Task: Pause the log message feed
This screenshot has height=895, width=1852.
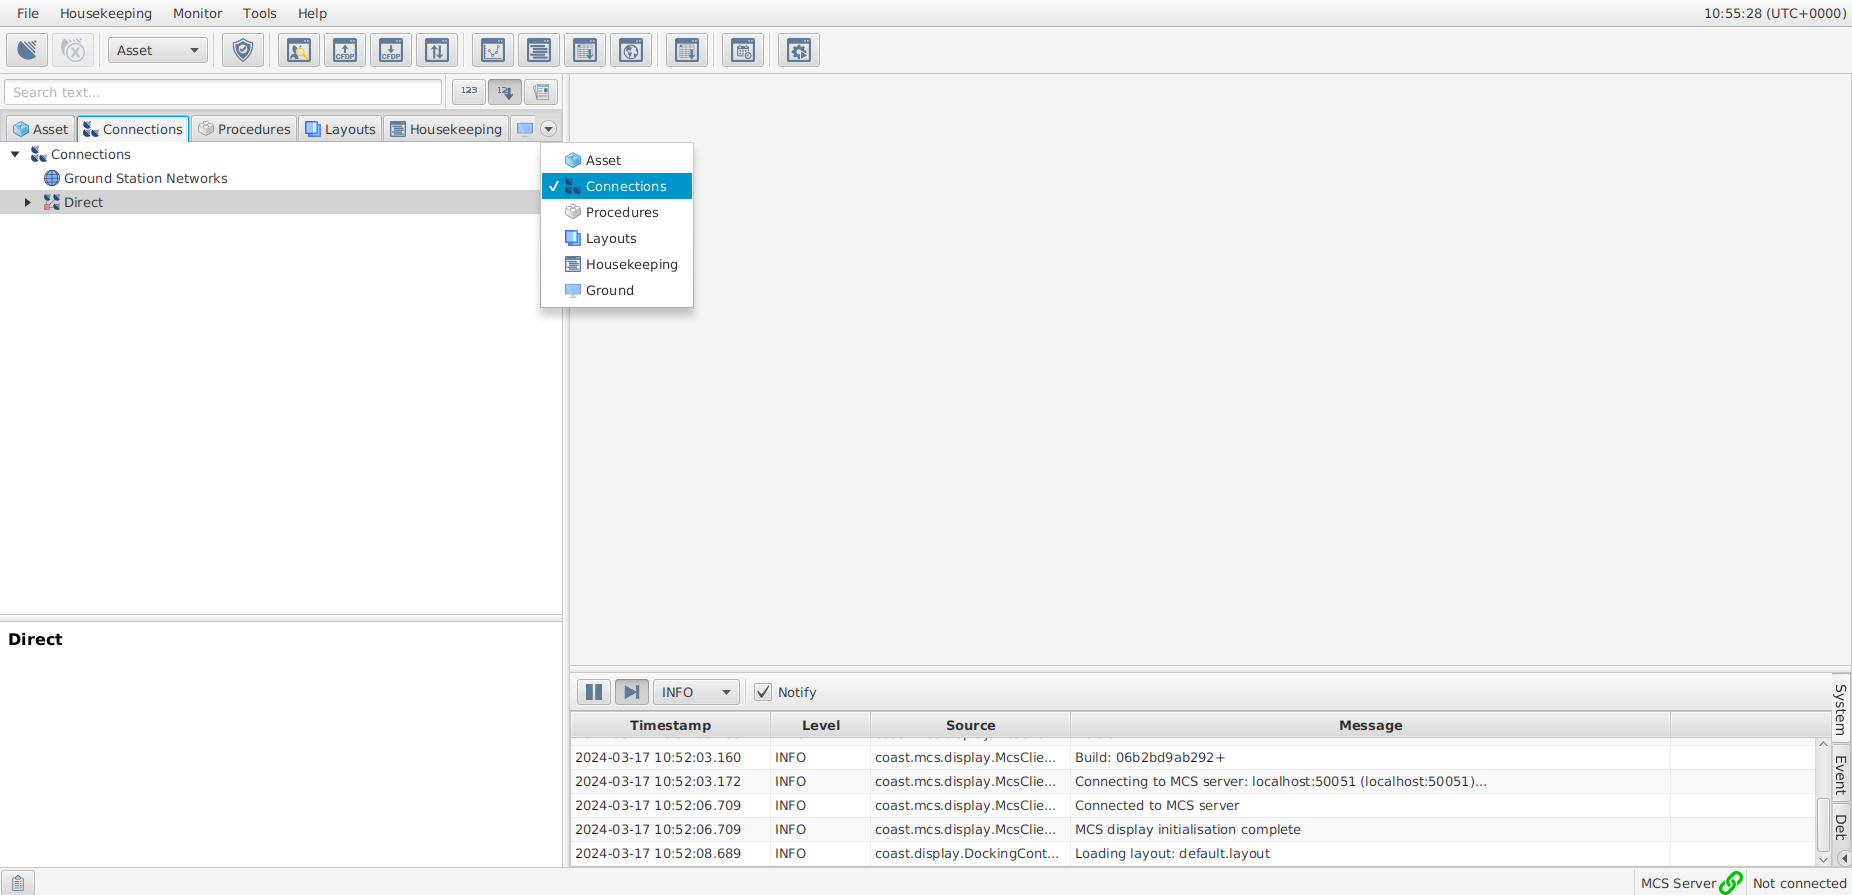Action: [594, 692]
